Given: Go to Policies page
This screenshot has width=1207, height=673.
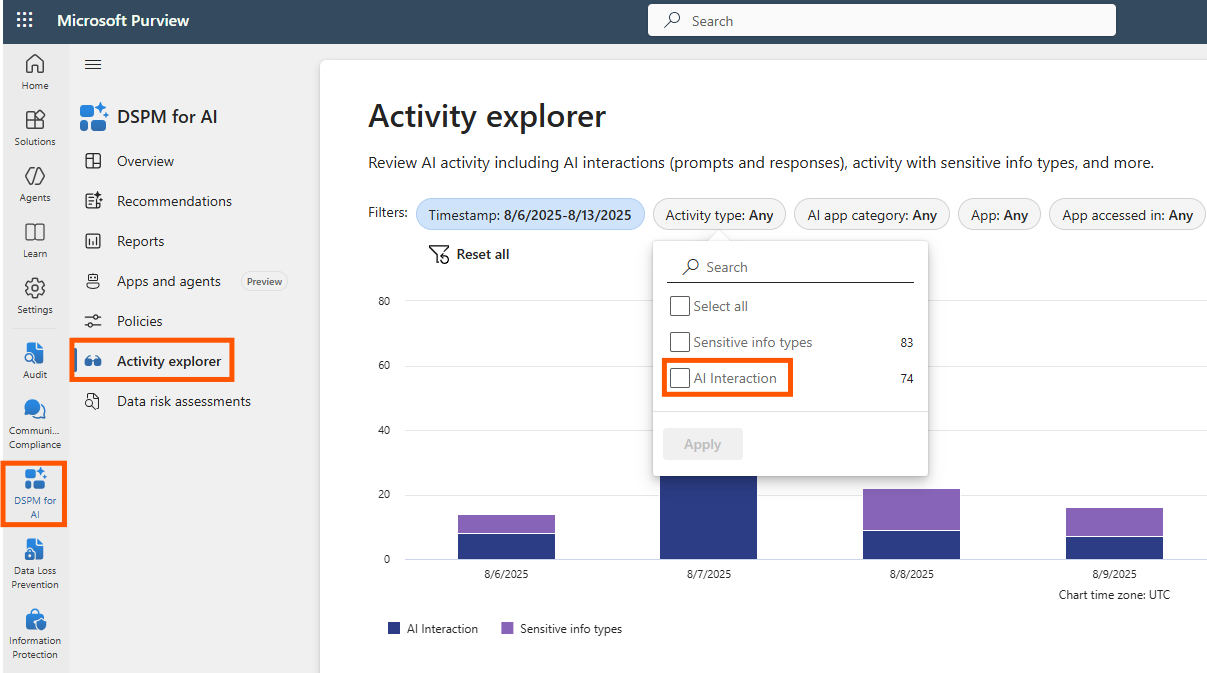Looking at the screenshot, I should (139, 321).
